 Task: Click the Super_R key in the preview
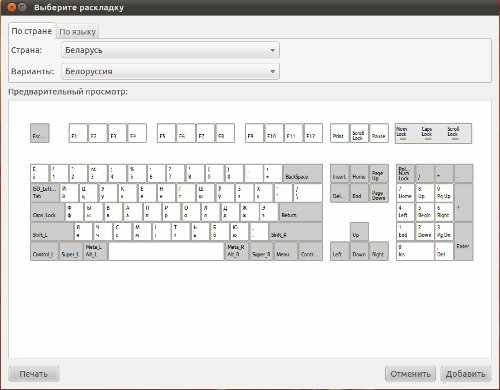click(x=261, y=251)
